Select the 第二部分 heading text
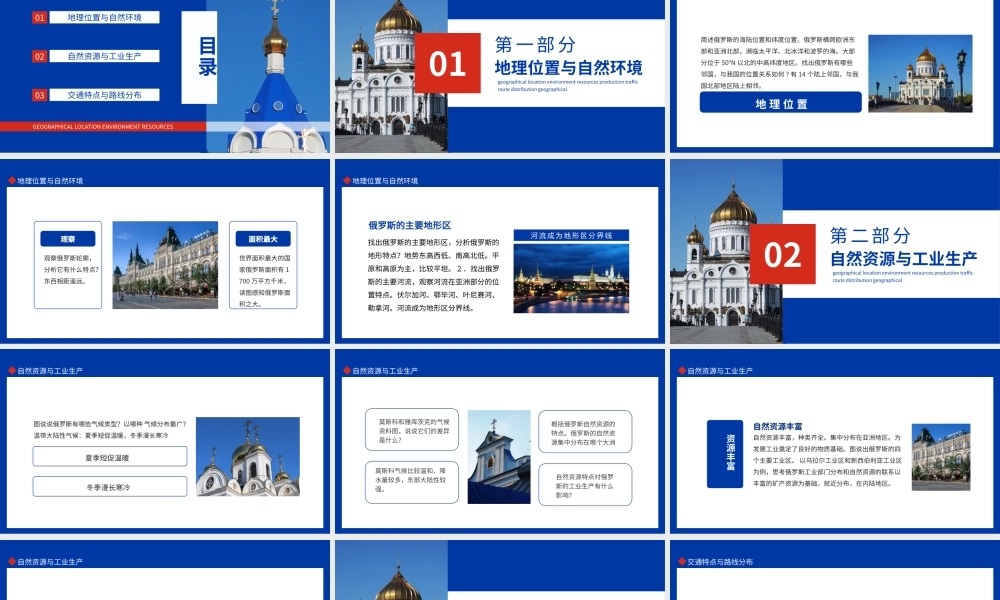 point(870,235)
